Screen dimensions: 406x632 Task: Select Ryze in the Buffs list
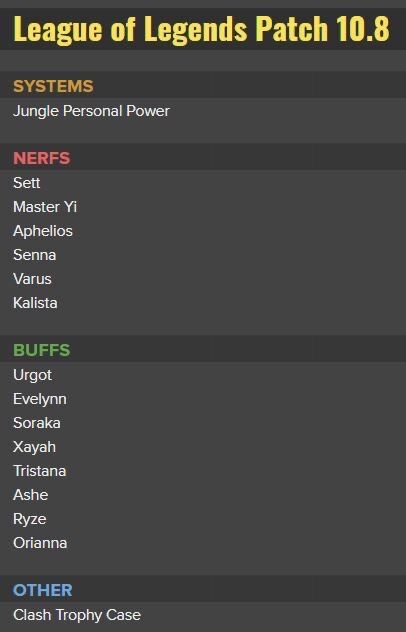tap(29, 519)
